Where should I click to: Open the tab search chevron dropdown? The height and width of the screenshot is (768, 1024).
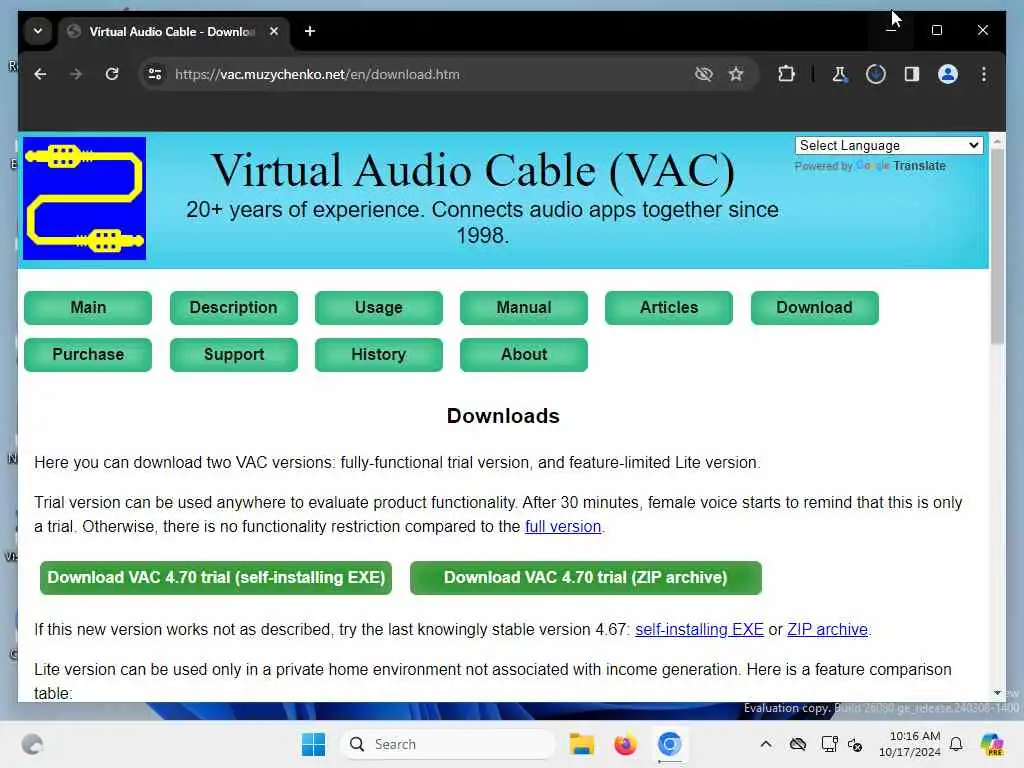point(38,31)
